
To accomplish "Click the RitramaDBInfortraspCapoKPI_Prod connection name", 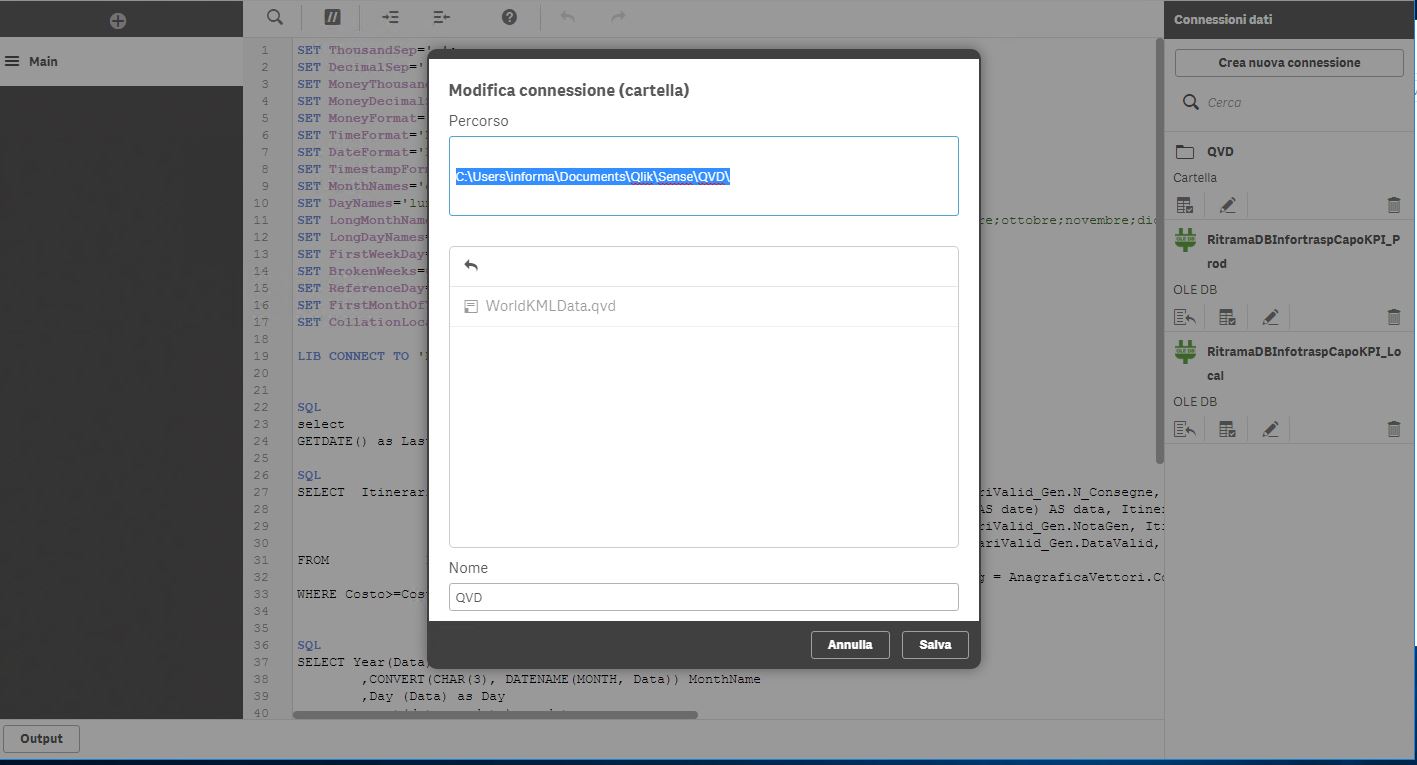I will (1303, 252).
